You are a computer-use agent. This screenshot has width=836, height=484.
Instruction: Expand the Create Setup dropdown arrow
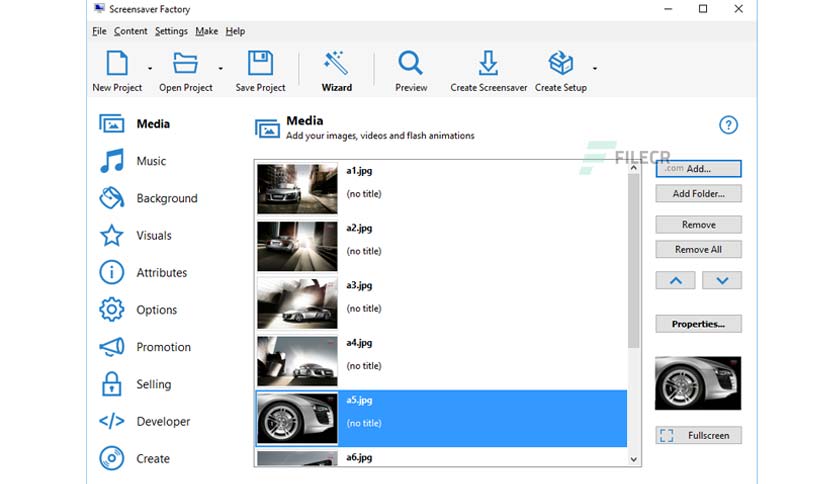click(x=594, y=68)
